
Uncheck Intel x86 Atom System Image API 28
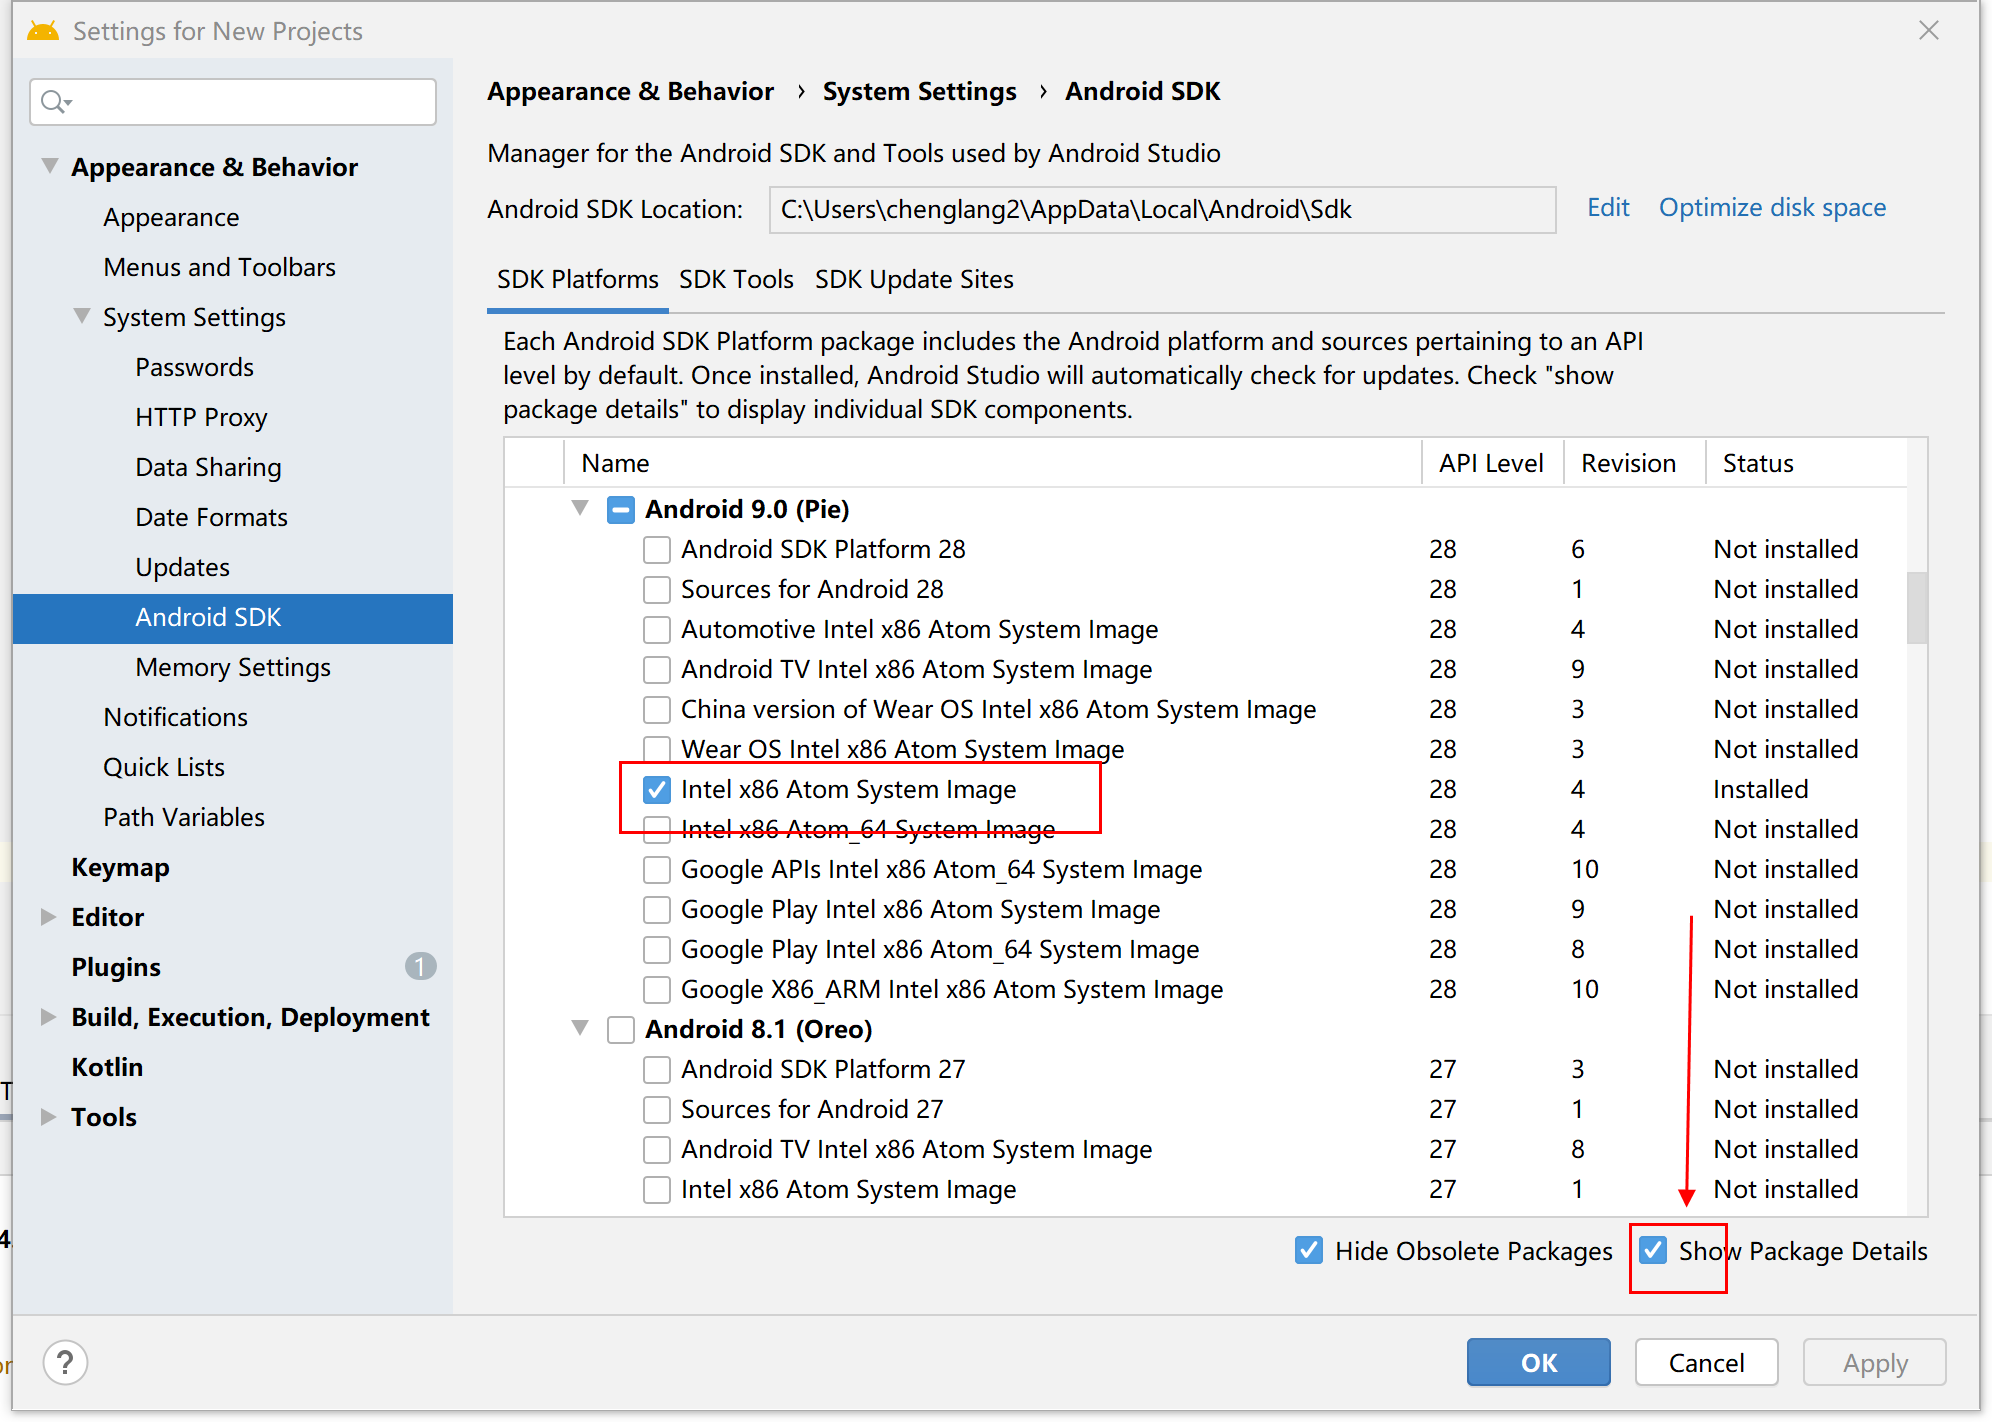(x=656, y=789)
